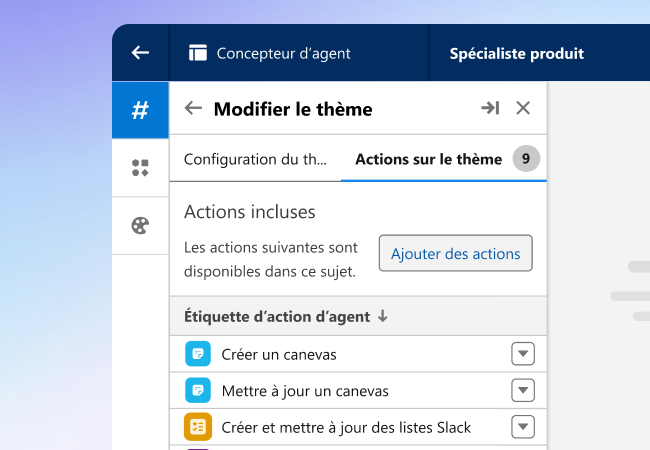Click the 9 actions count badge
Screen dimensions: 650x450
(526, 158)
